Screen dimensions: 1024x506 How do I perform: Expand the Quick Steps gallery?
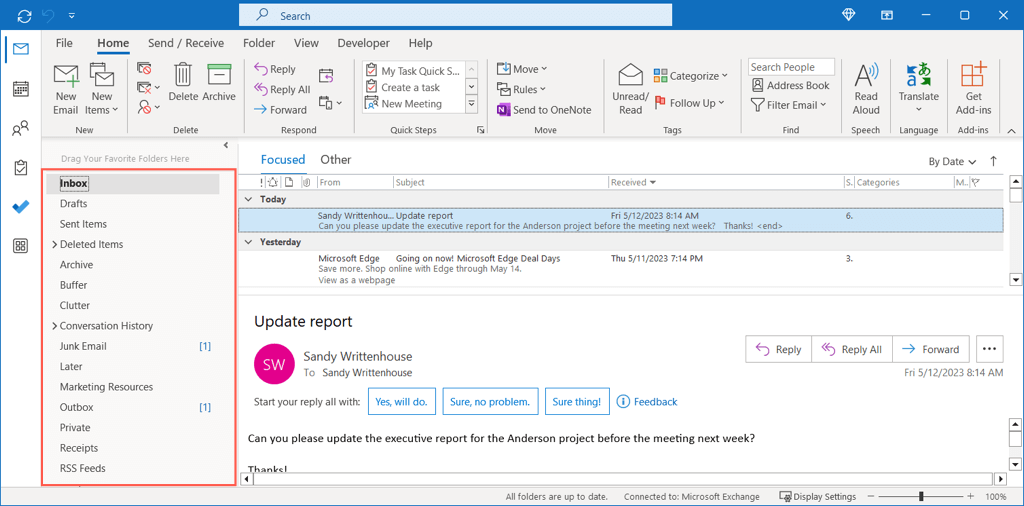[472, 104]
